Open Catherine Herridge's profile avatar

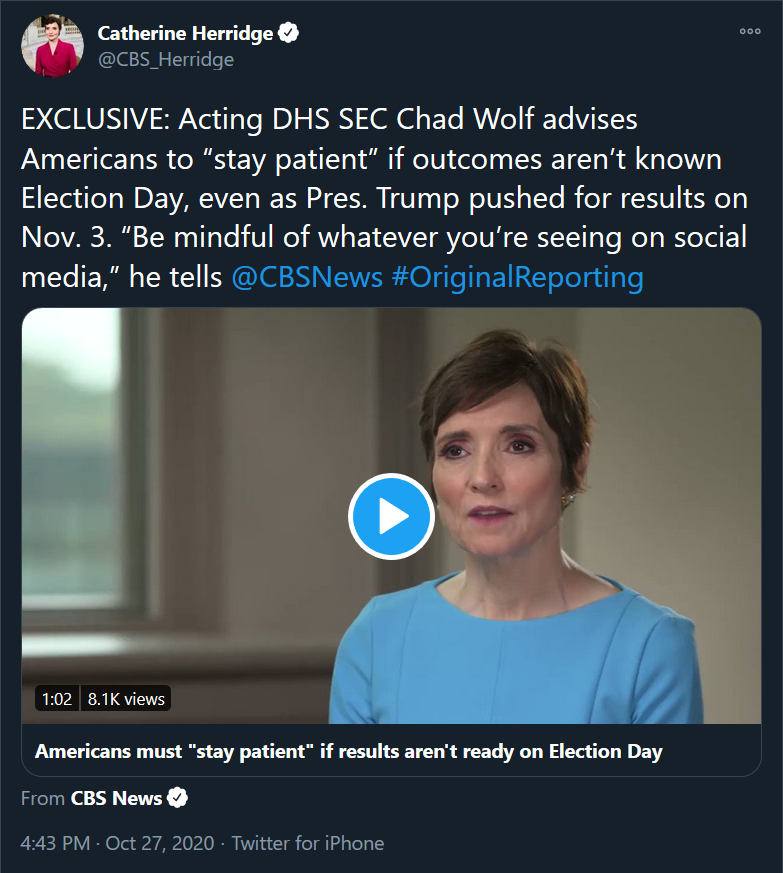coord(52,46)
